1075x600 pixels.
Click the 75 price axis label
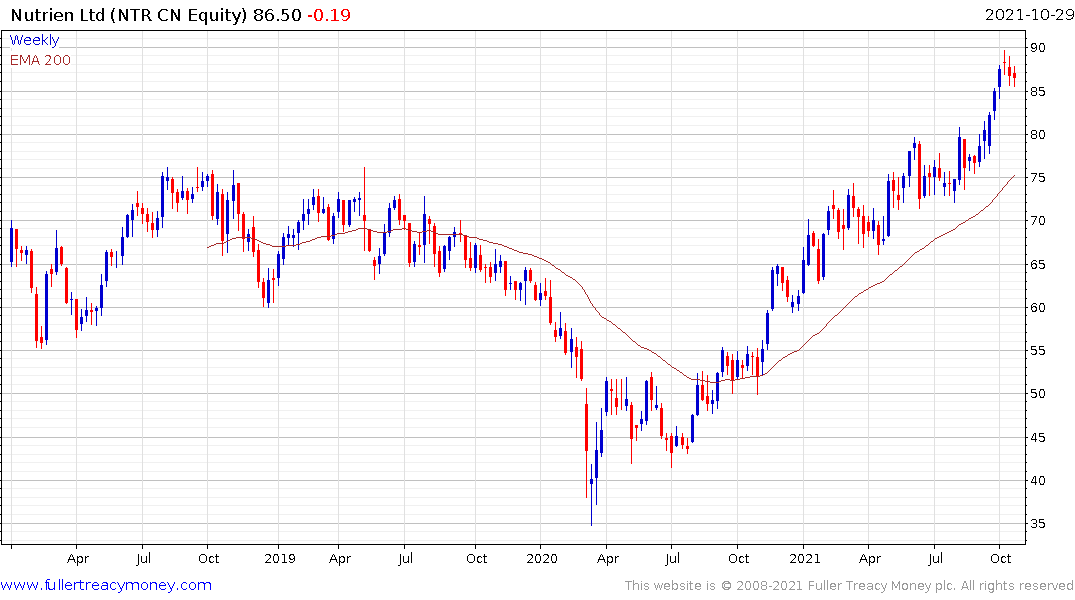[1037, 178]
